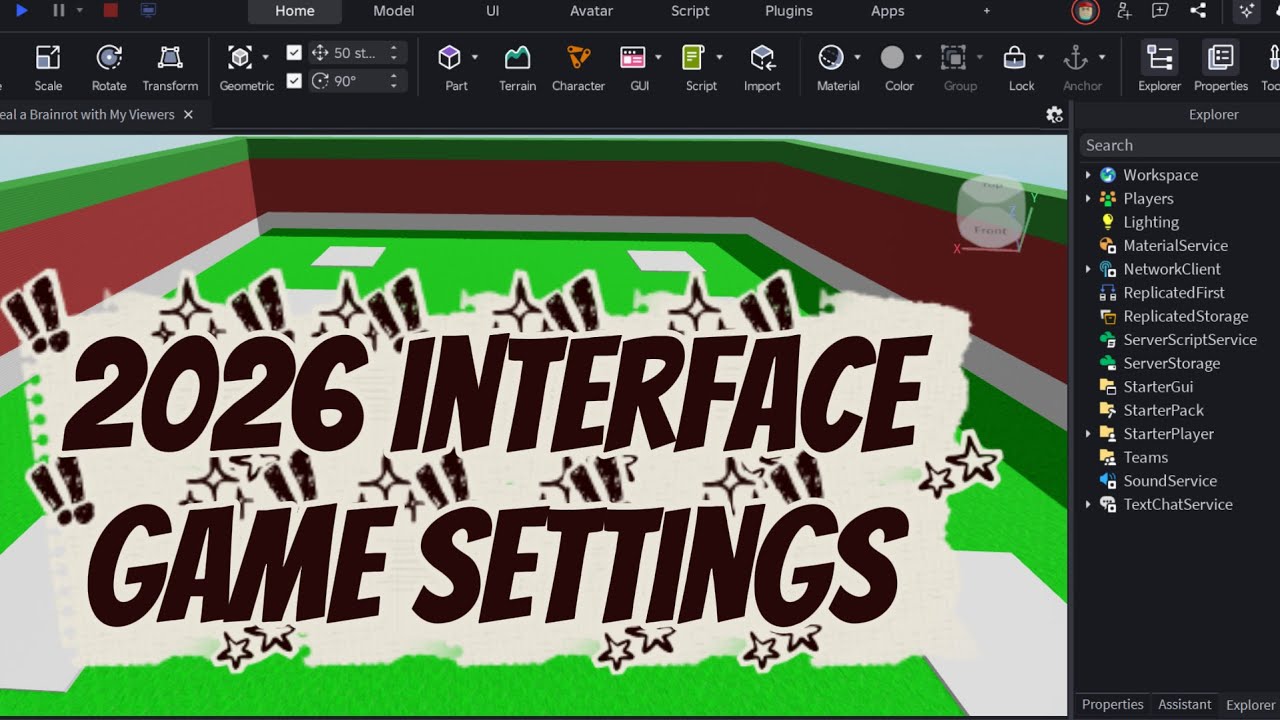Select MaterialService in the Explorer
The image size is (1280, 720).
[x=1175, y=246]
